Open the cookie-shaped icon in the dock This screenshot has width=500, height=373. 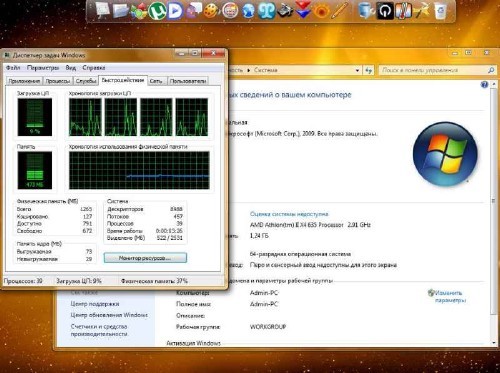(211, 11)
